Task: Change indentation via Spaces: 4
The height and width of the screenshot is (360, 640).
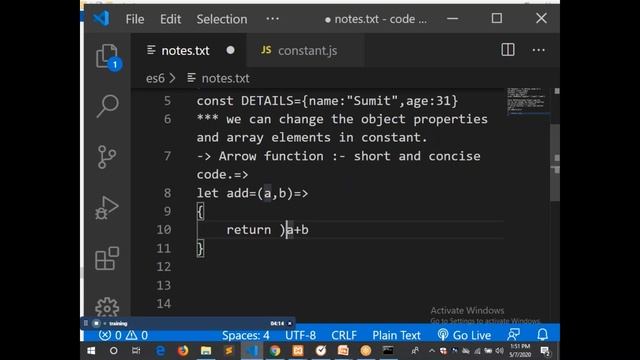Action: click(x=246, y=336)
